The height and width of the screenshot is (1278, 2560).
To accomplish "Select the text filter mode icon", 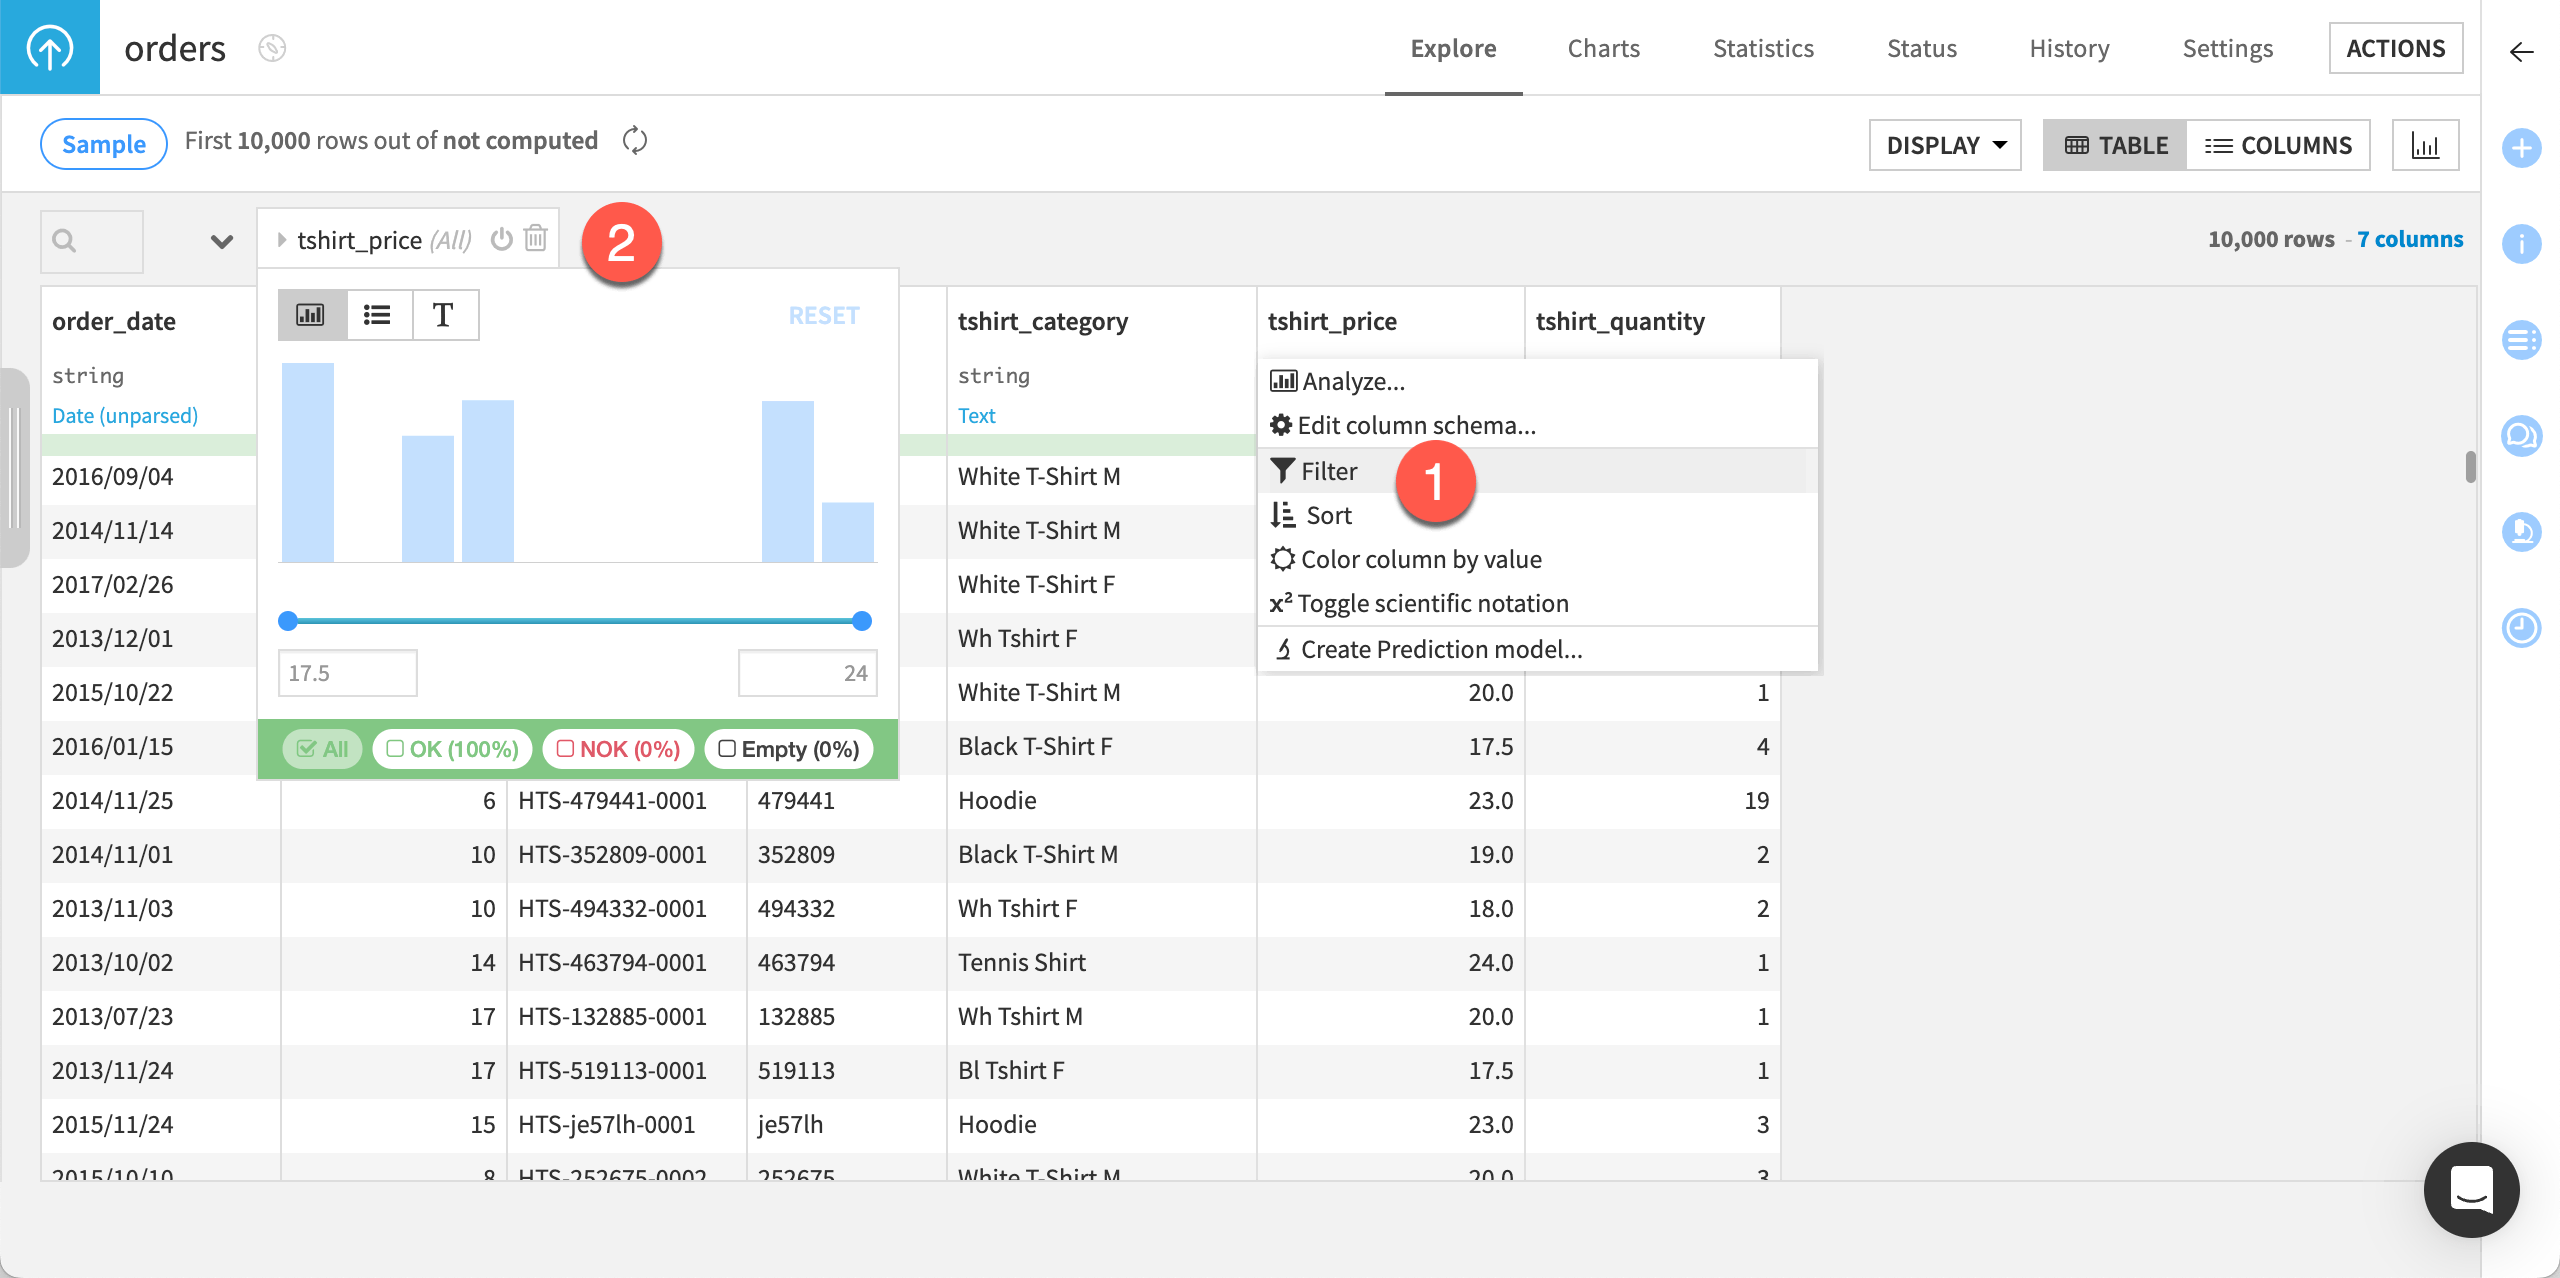I will 443,314.
